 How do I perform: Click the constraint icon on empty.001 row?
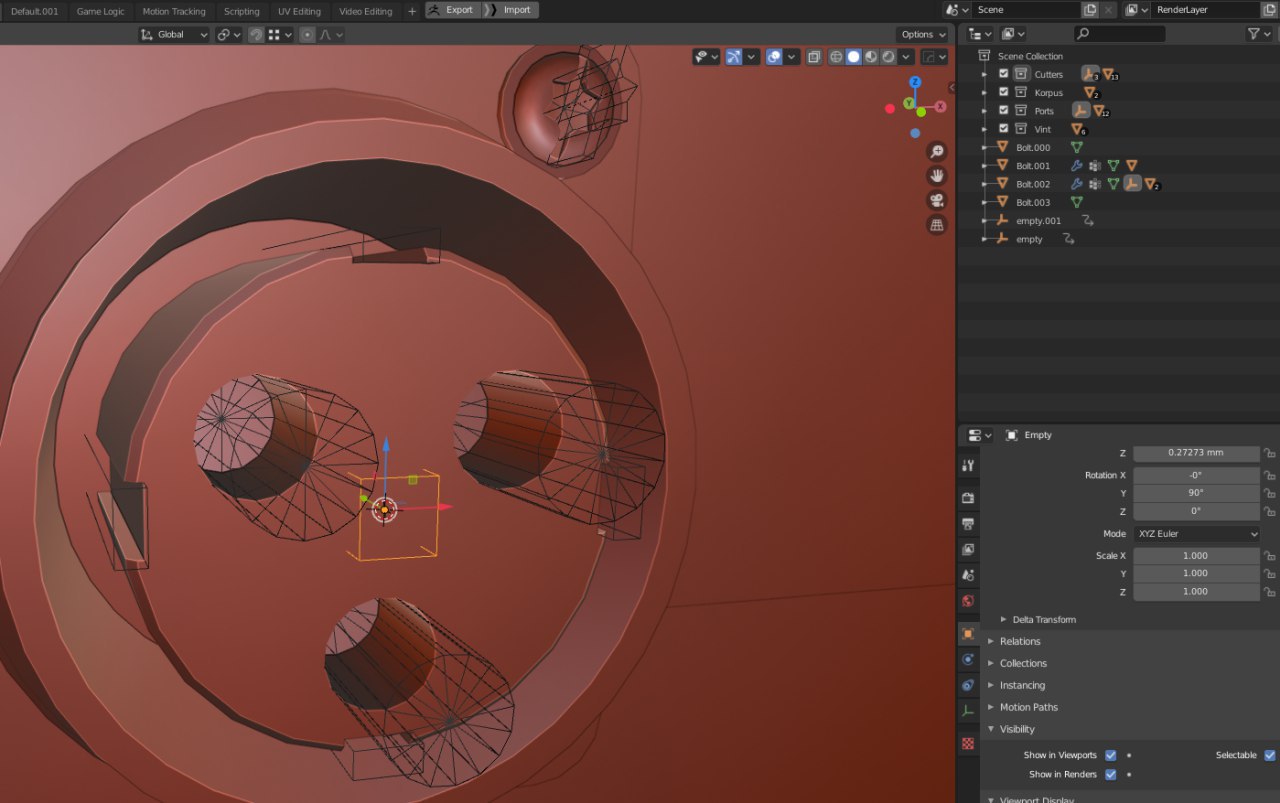(1087, 221)
